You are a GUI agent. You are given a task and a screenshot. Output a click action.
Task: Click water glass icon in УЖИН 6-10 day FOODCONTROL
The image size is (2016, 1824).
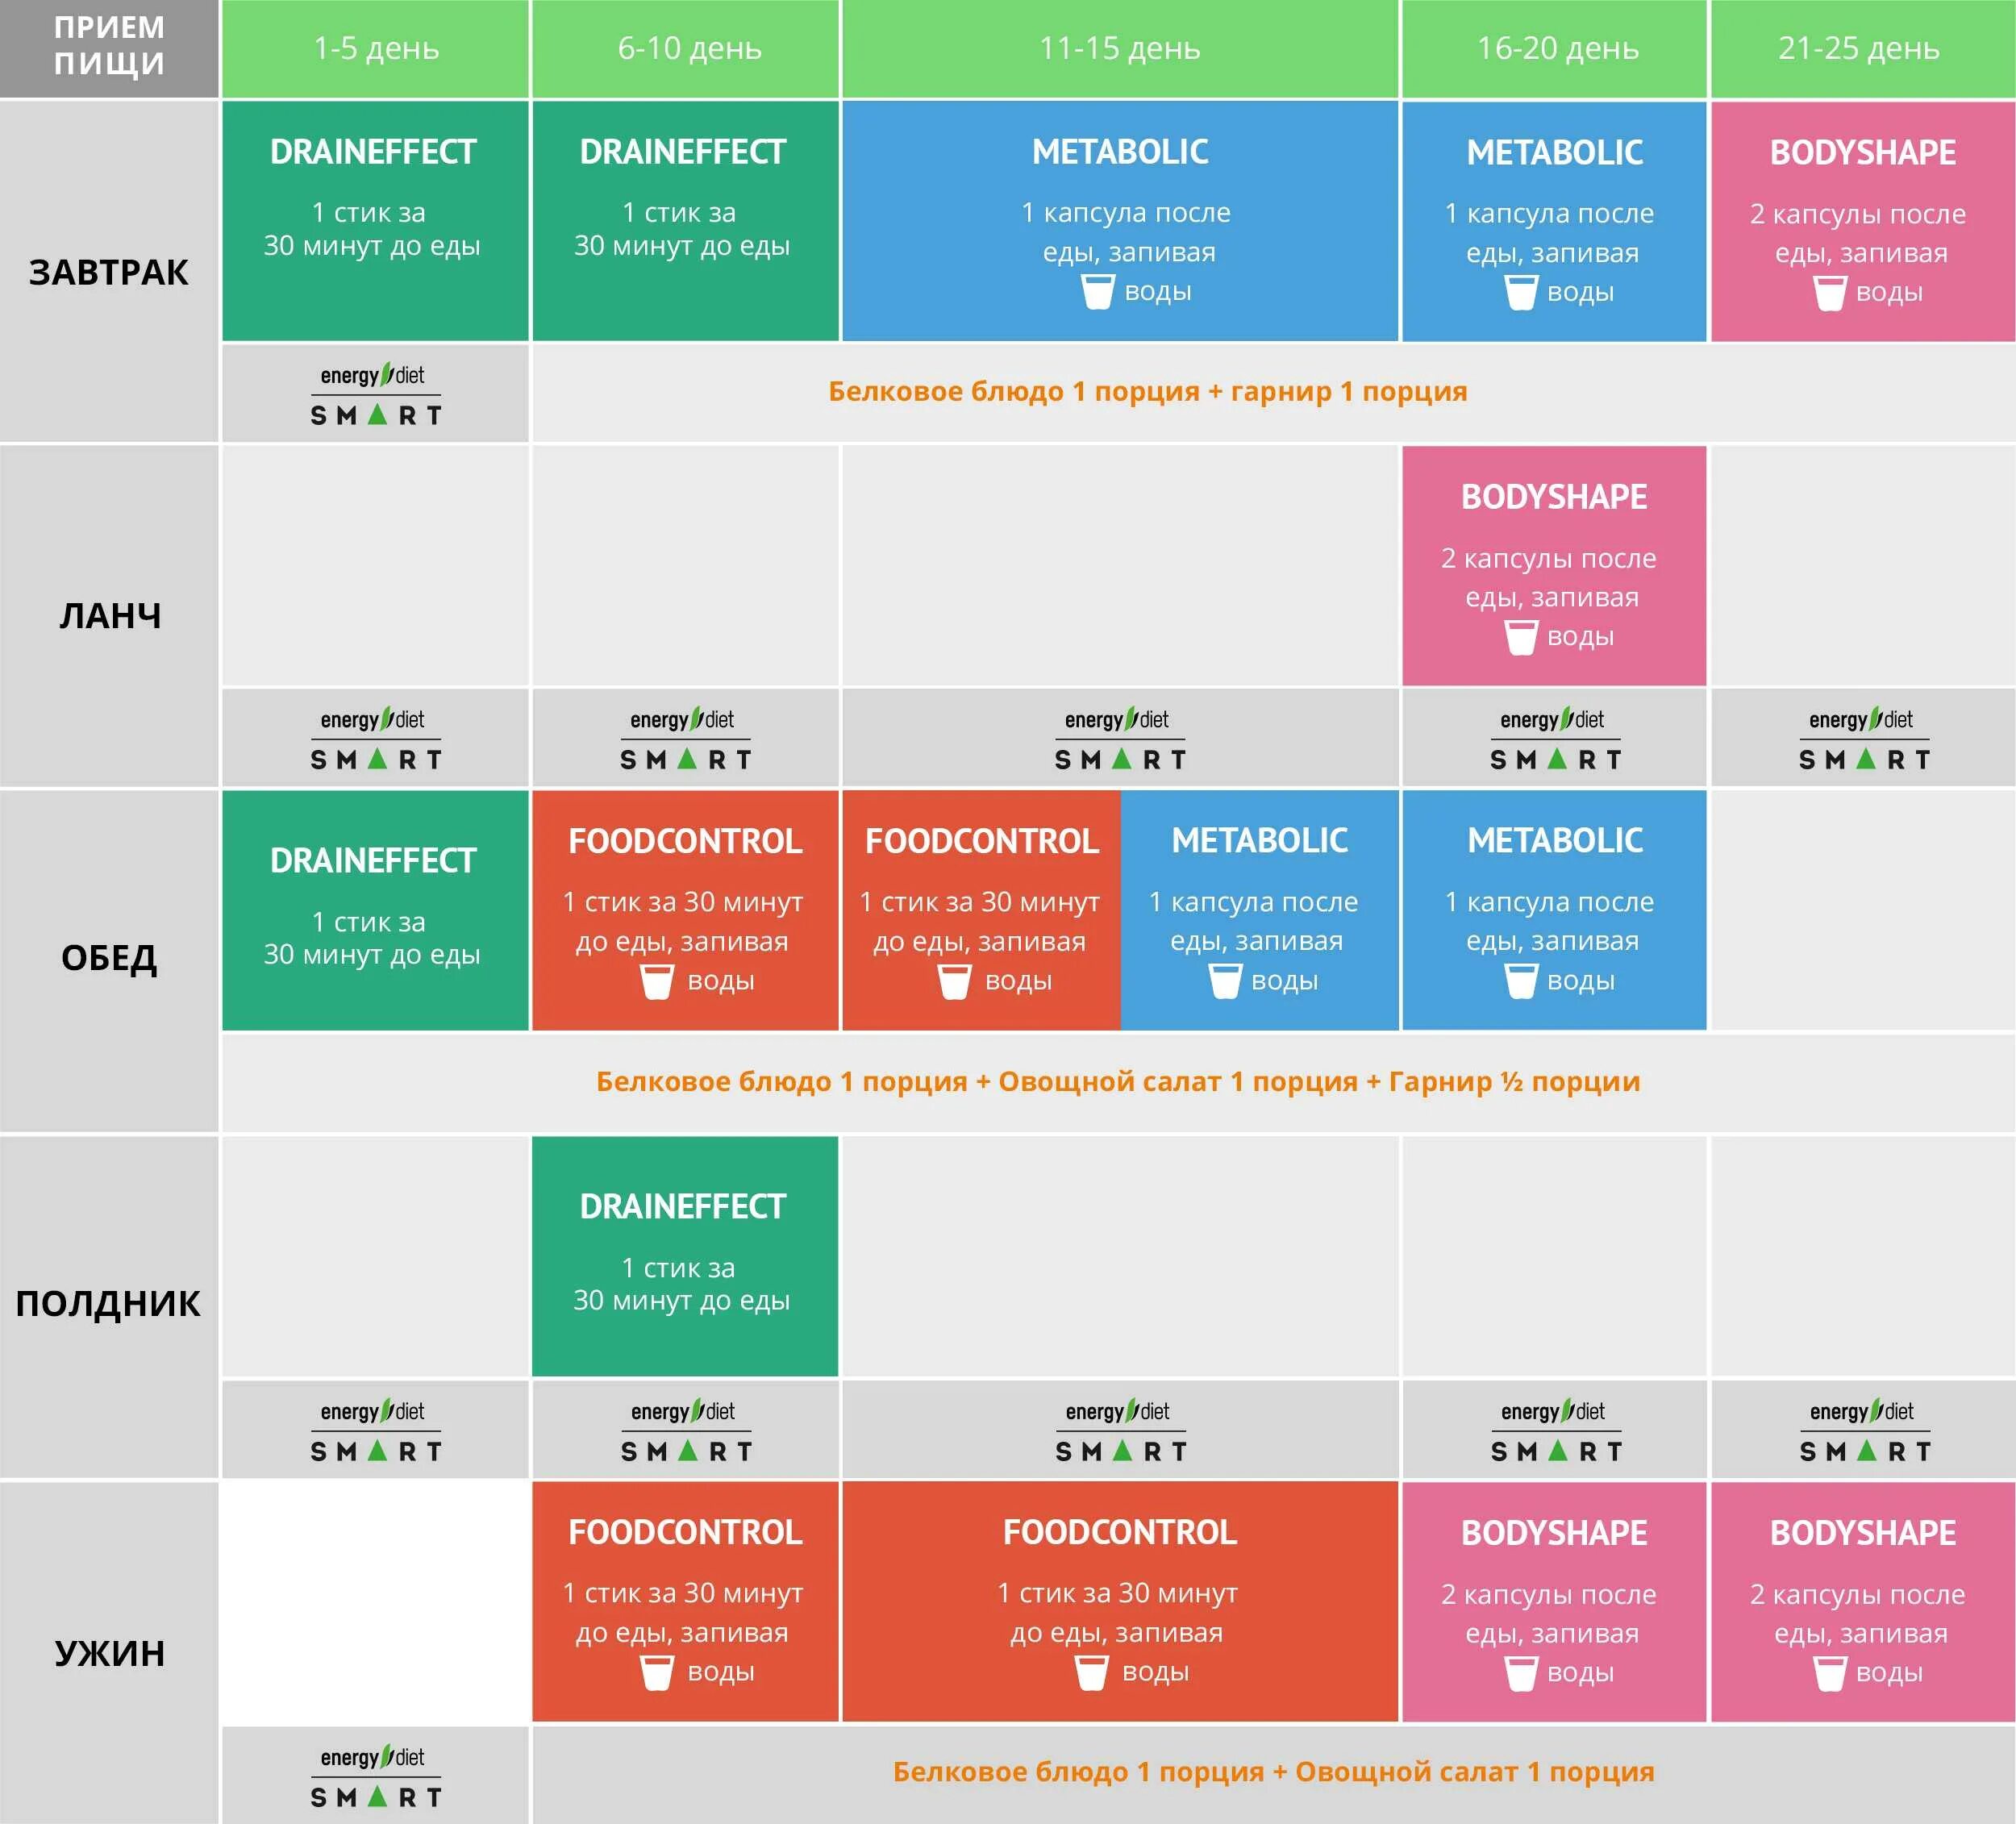tap(656, 1673)
